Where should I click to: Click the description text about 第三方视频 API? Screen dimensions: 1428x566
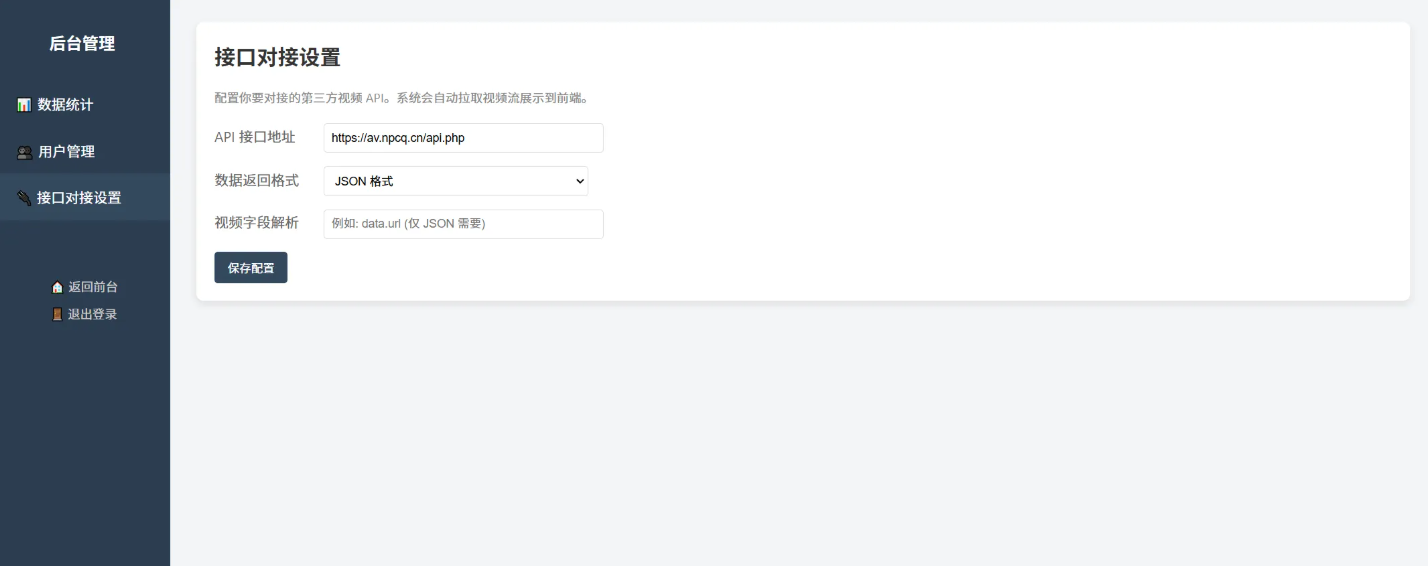pos(404,98)
